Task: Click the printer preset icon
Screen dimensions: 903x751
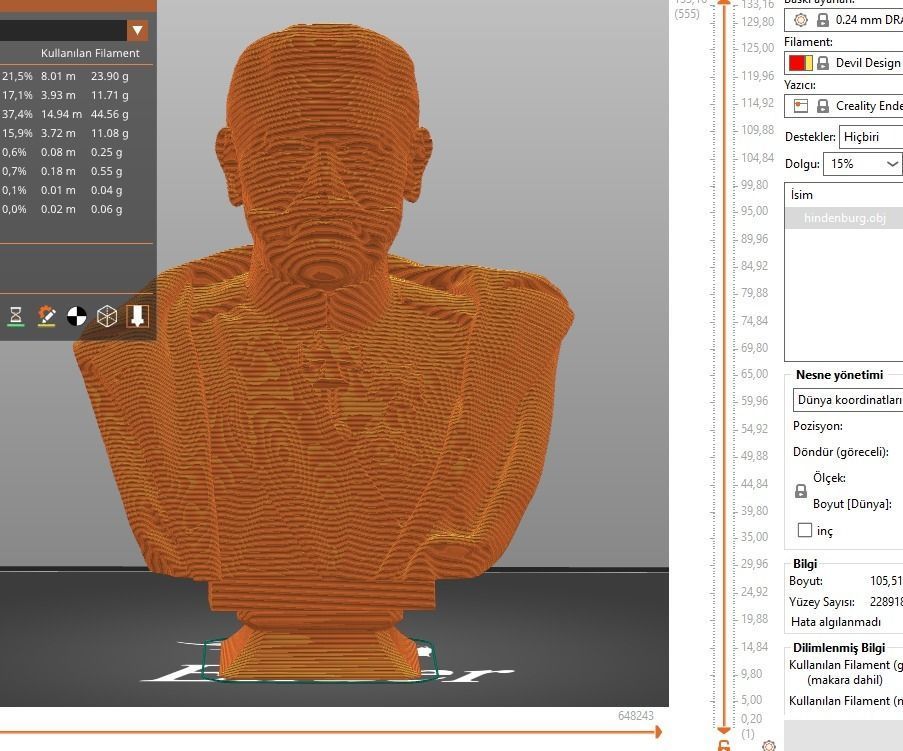Action: pos(800,106)
